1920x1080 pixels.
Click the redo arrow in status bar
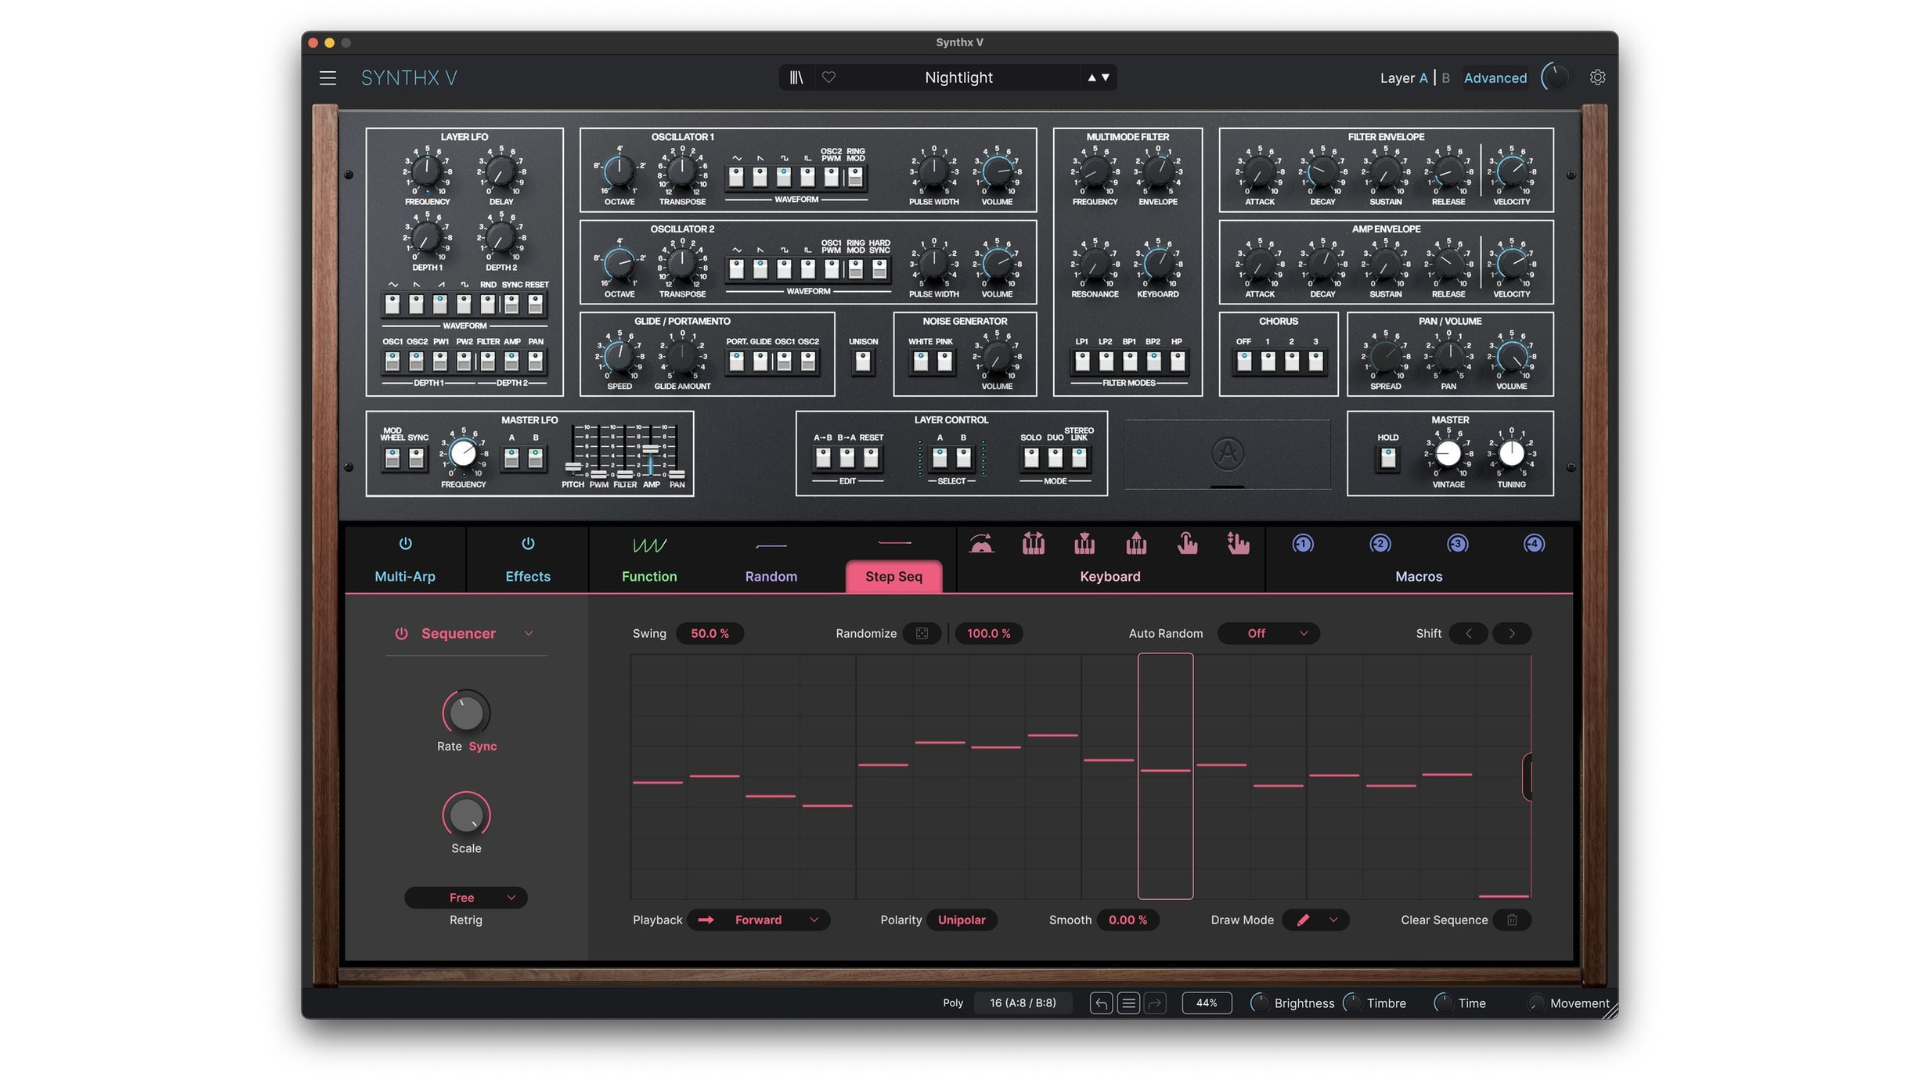(x=1155, y=1003)
